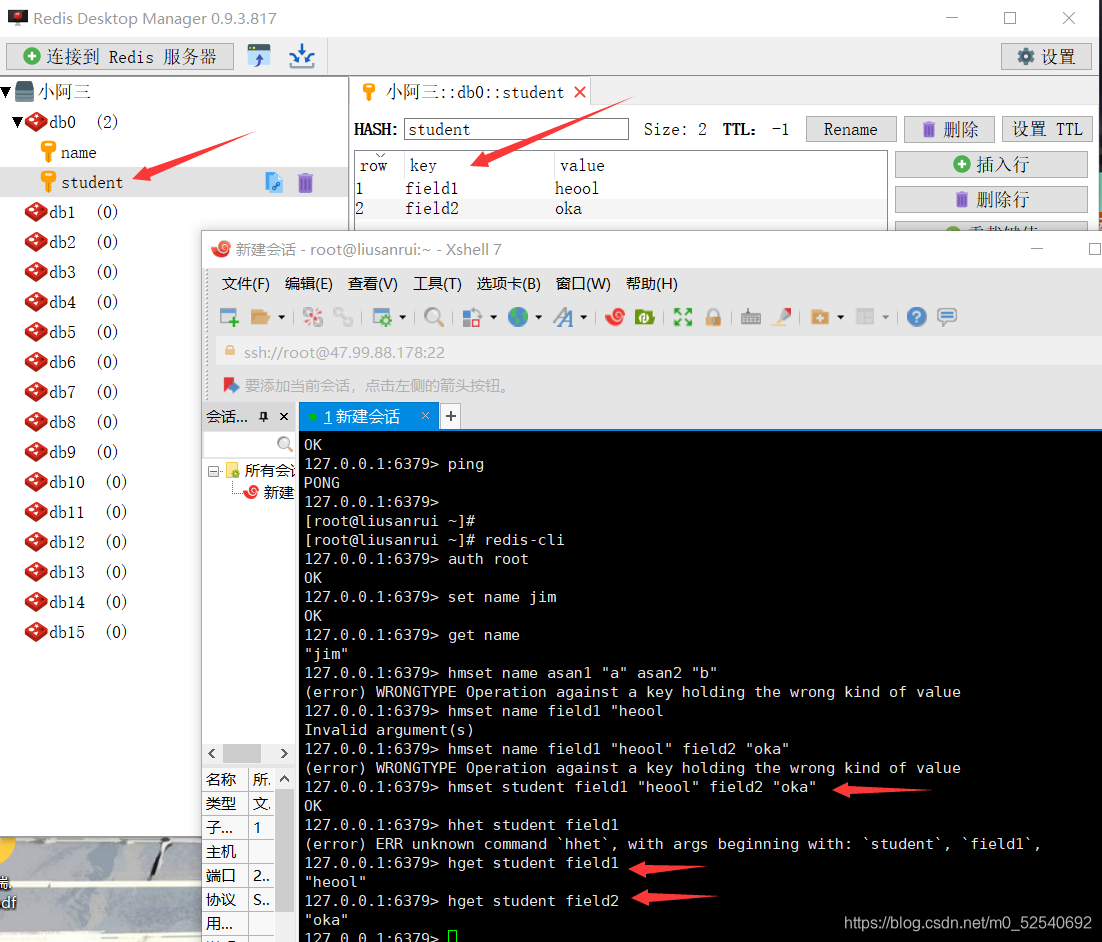
Task: Open the 编辑(E) menu in Xshell
Action: [309, 284]
